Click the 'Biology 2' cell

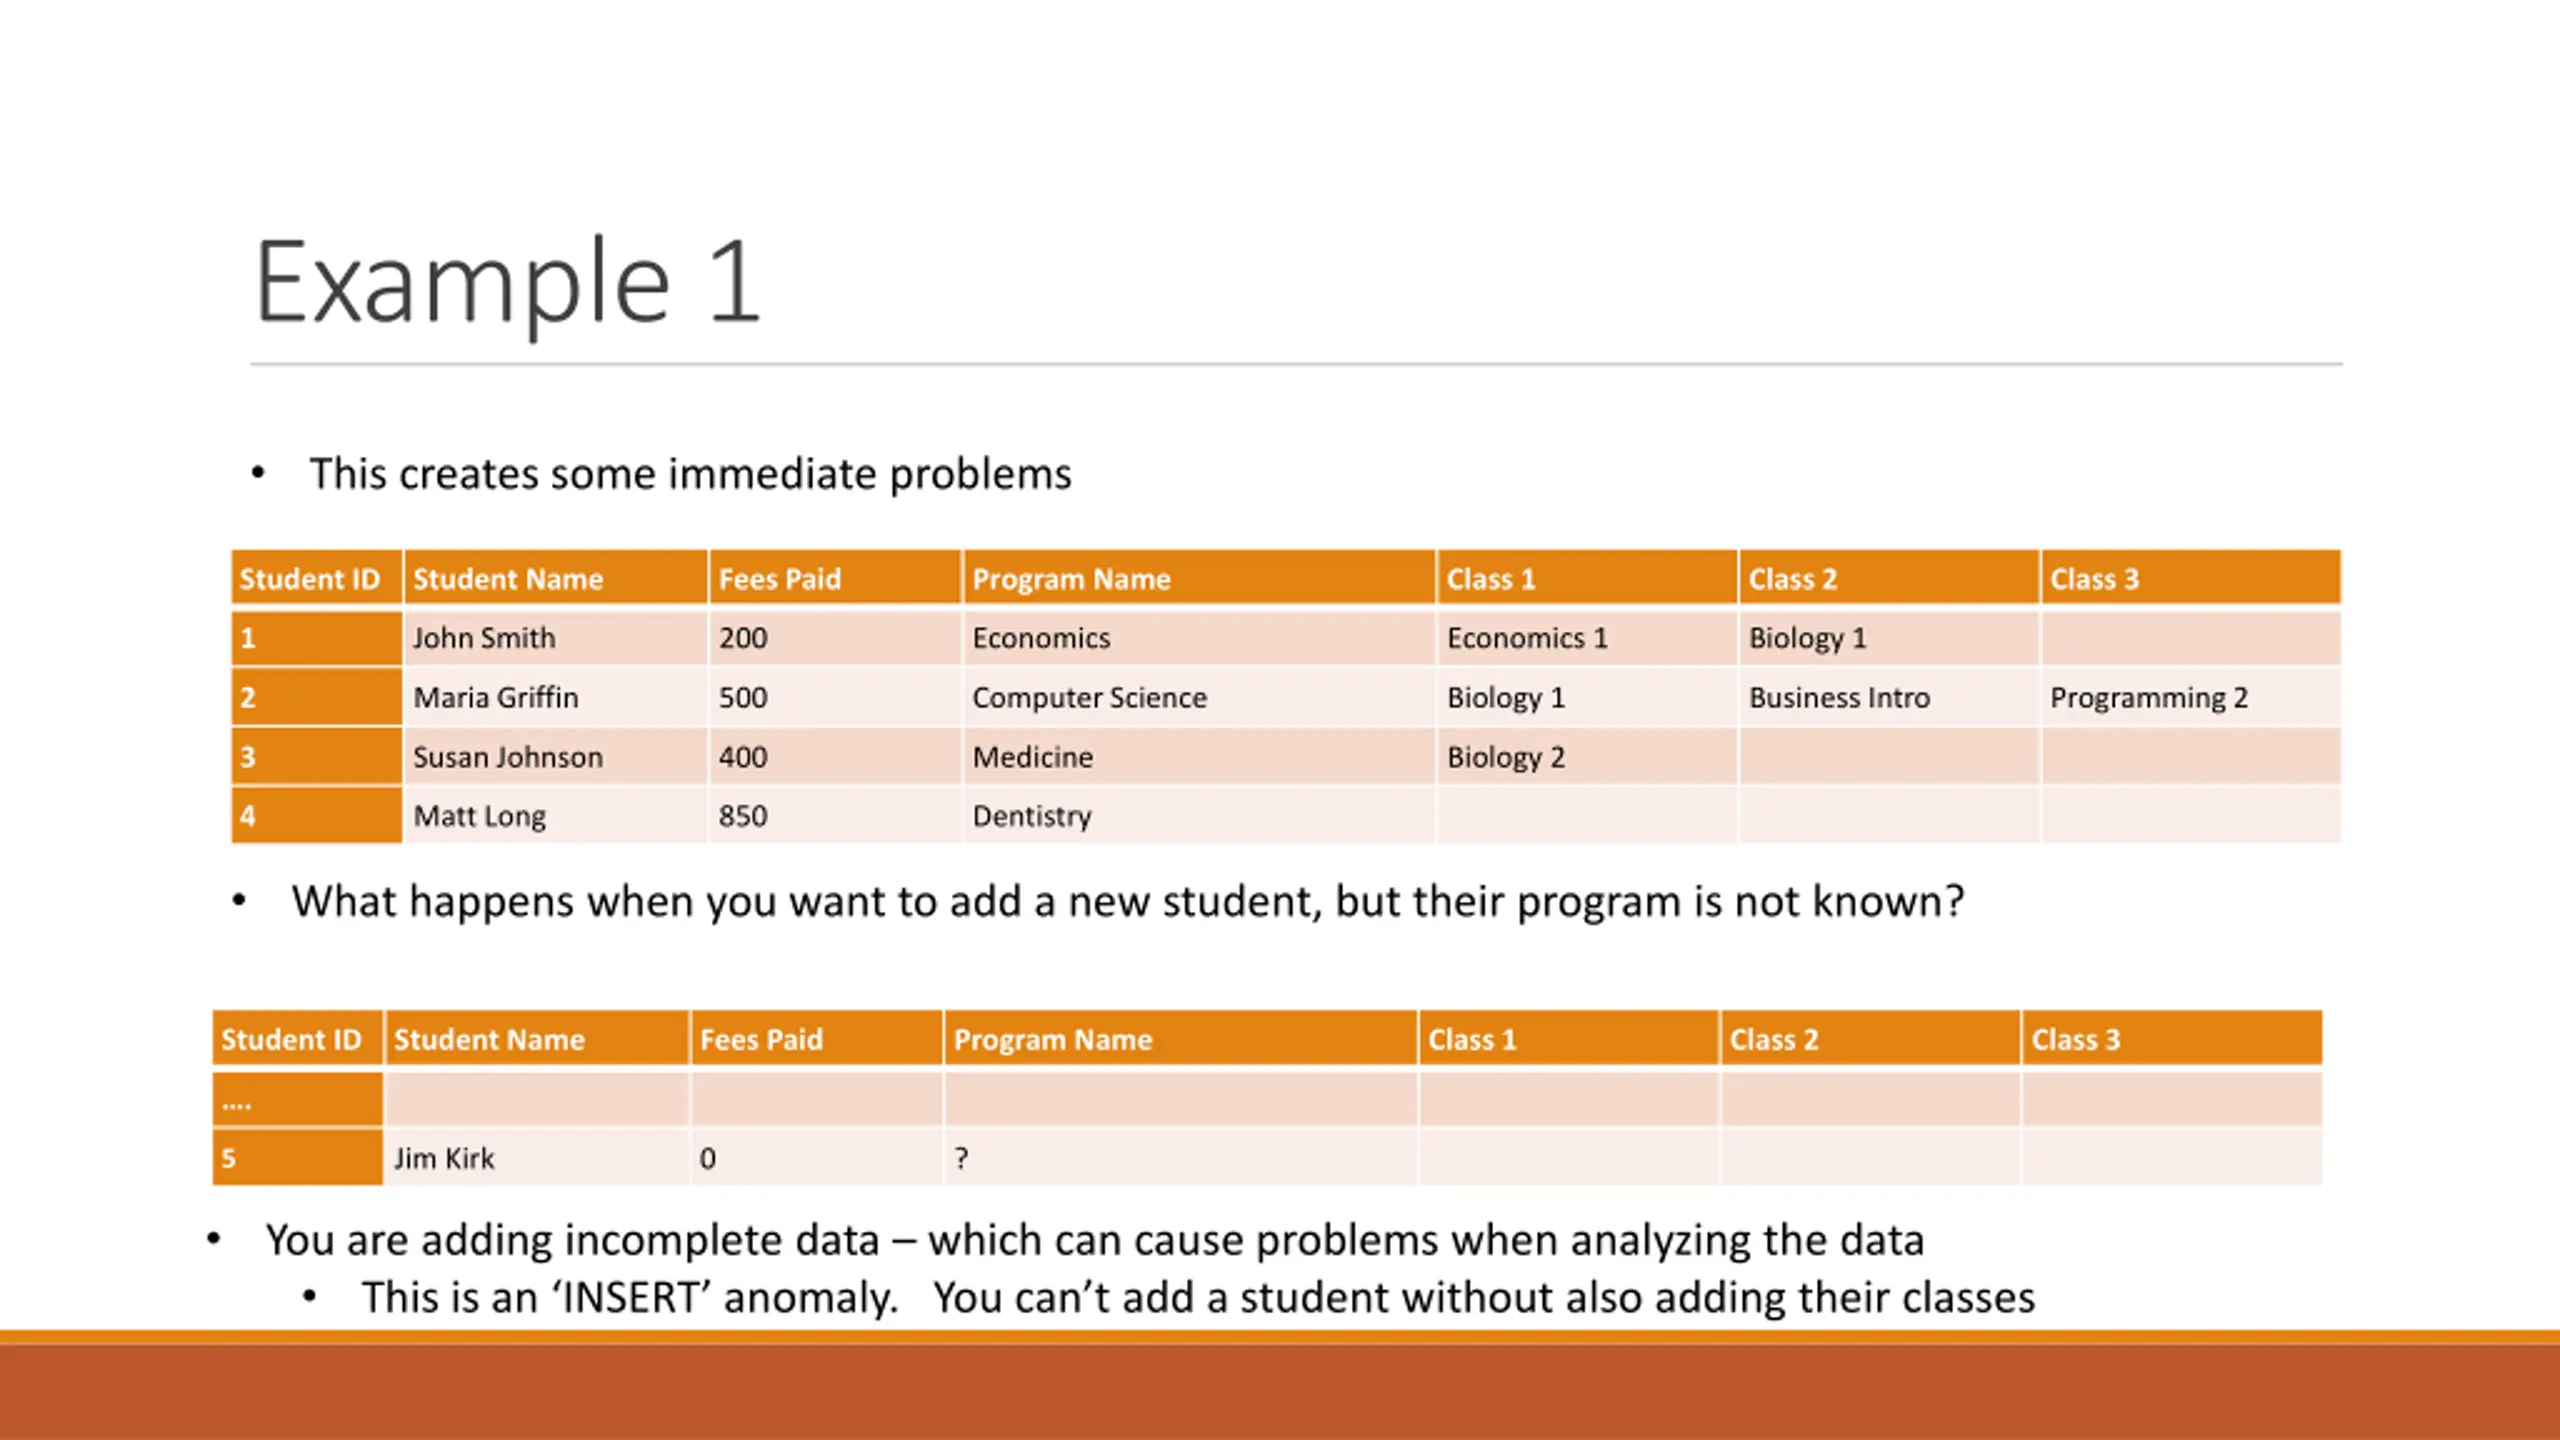[1587, 757]
